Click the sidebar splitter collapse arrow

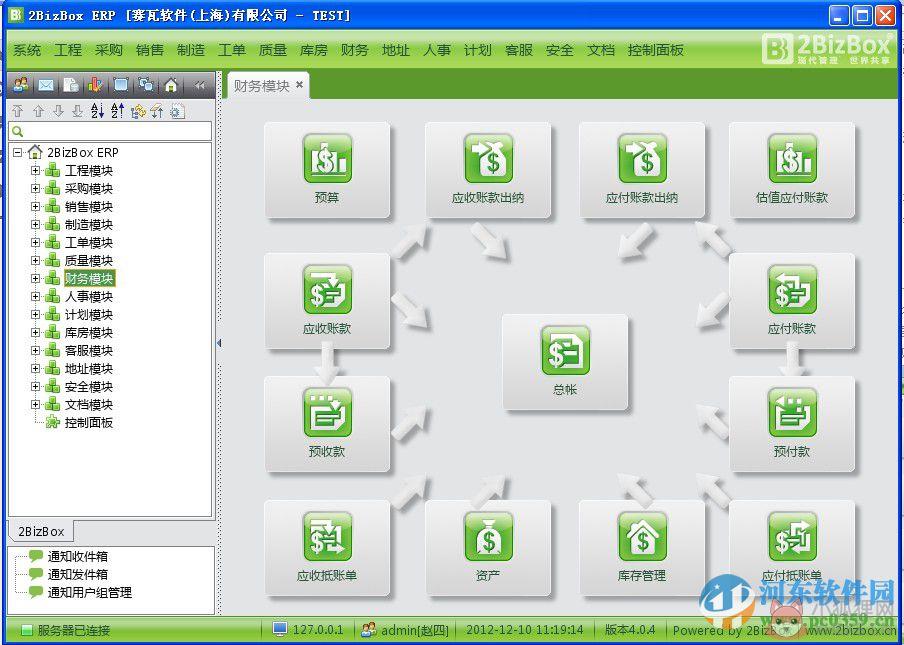(219, 343)
